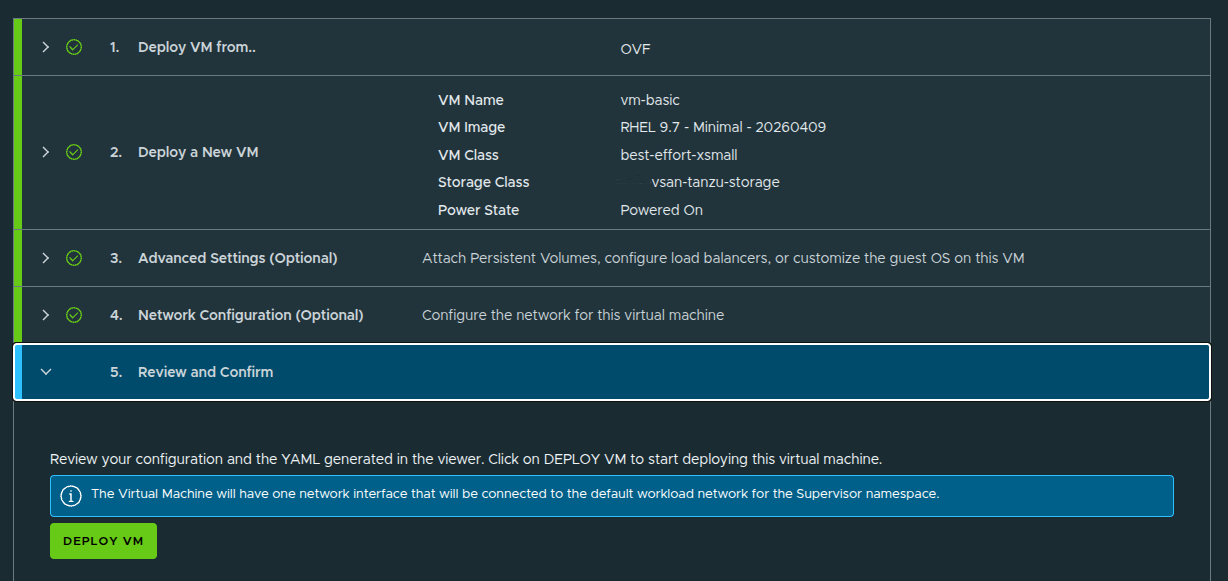Image resolution: width=1228 pixels, height=581 pixels.
Task: Expand step 1 Deploy VM from..
Action: pyautogui.click(x=45, y=46)
